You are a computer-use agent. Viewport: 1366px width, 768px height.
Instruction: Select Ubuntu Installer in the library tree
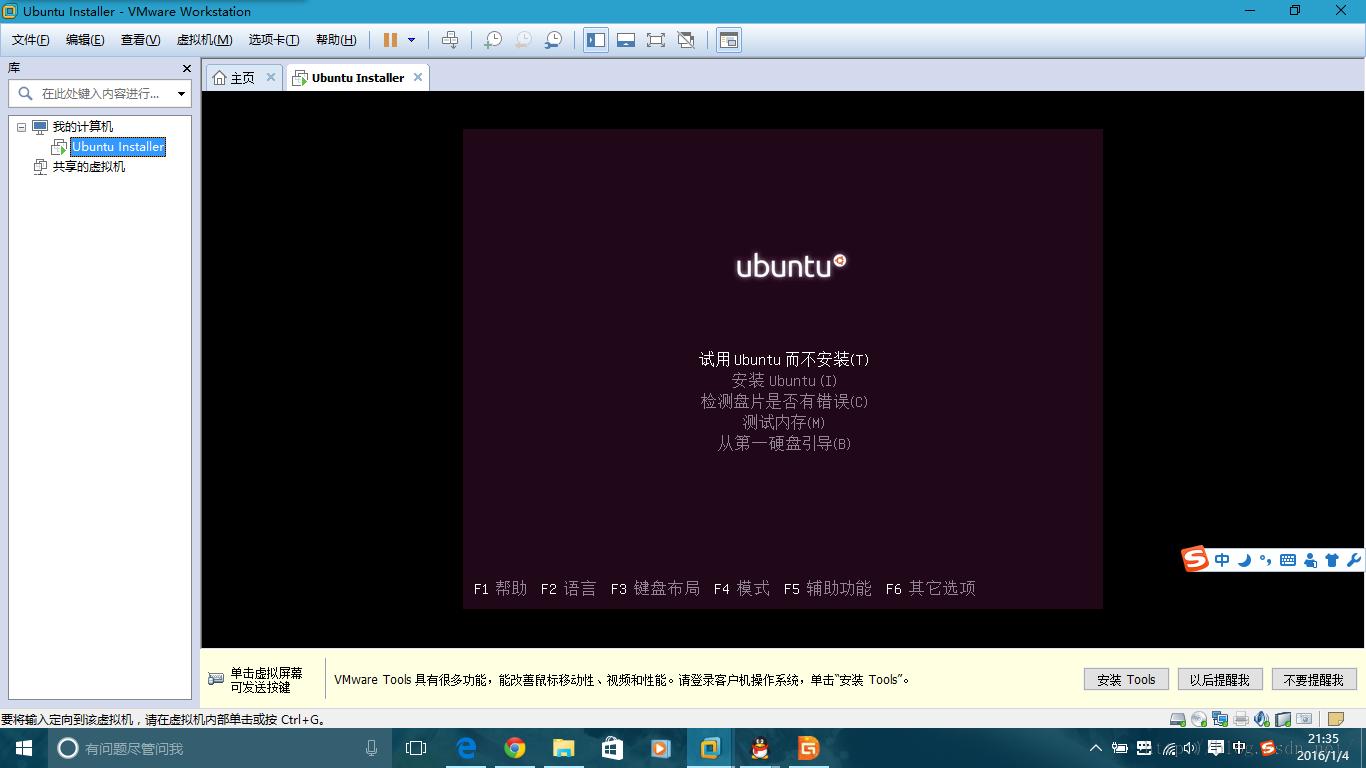click(117, 147)
